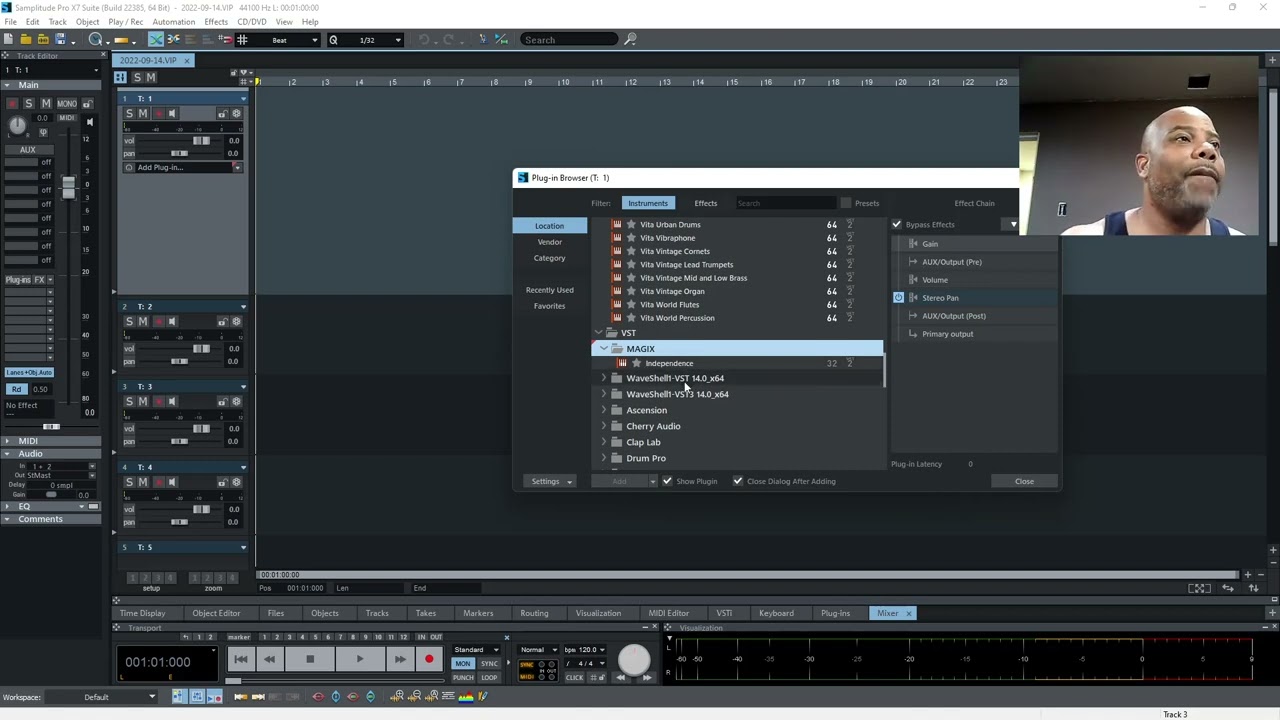This screenshot has width=1280, height=720.
Task: Open the Play / Rec menu
Action: tap(125, 22)
